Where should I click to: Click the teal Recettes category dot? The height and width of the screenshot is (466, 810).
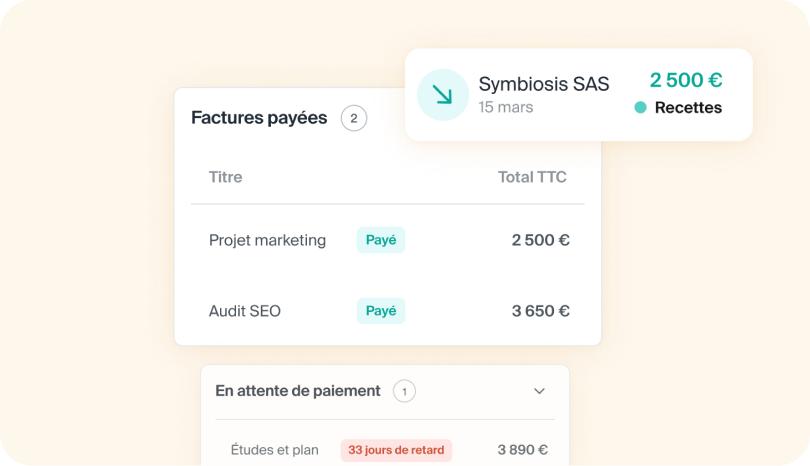(640, 107)
